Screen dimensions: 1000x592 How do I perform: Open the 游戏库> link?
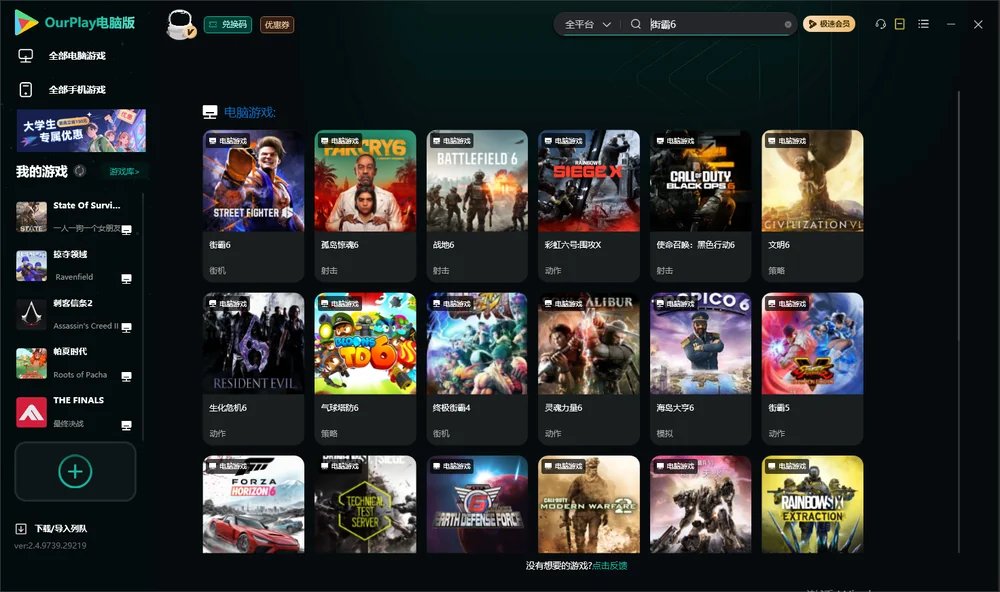click(x=124, y=171)
